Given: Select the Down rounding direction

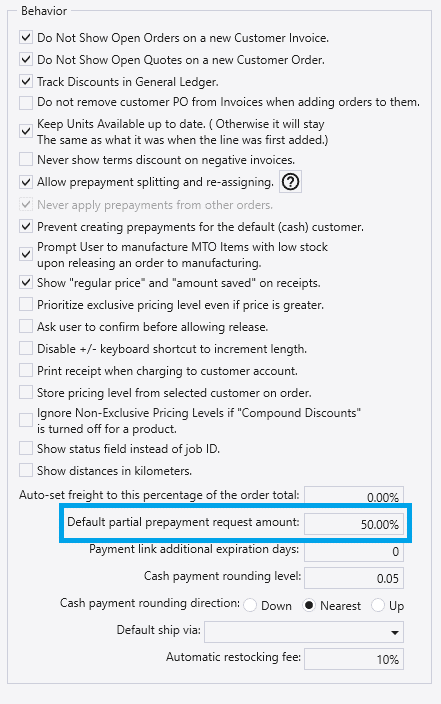Looking at the screenshot, I should pos(250,605).
